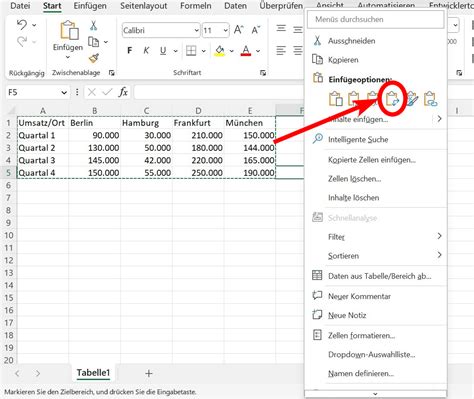Click the cell containing Frankfurt

pyautogui.click(x=198, y=123)
